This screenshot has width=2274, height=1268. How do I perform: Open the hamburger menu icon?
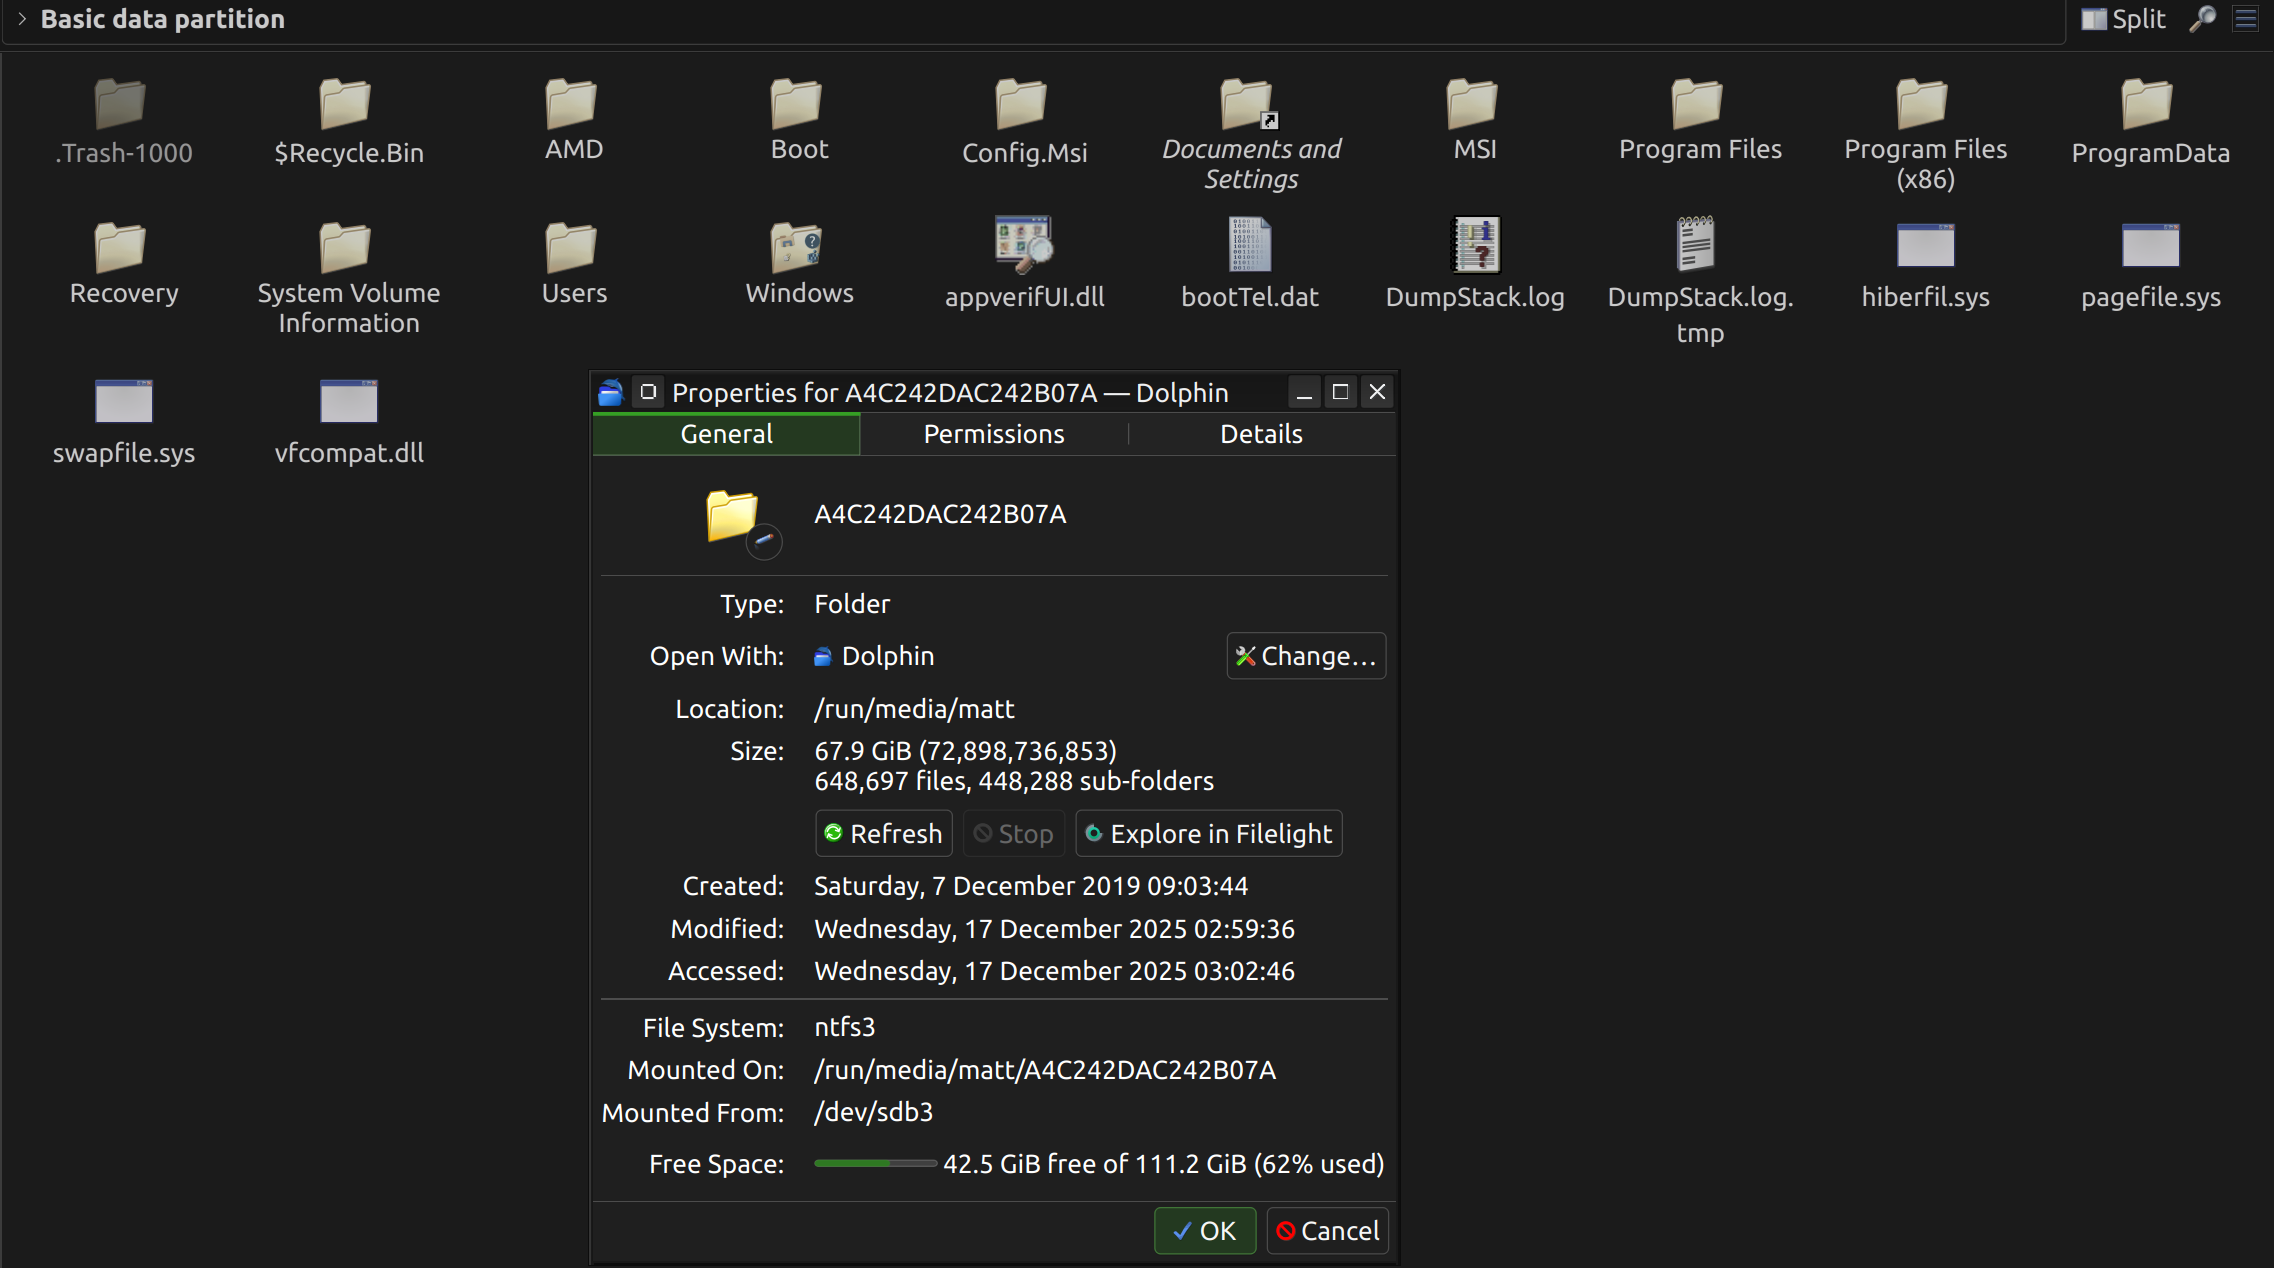coord(2246,19)
